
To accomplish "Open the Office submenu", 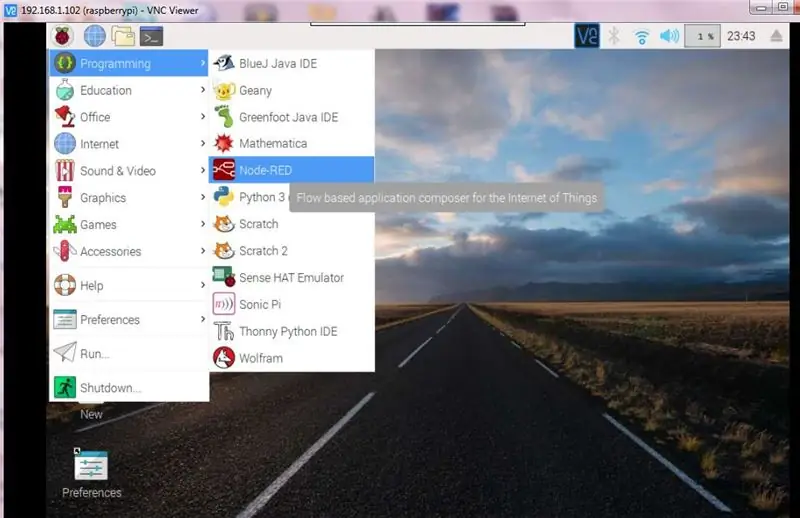I will point(129,117).
